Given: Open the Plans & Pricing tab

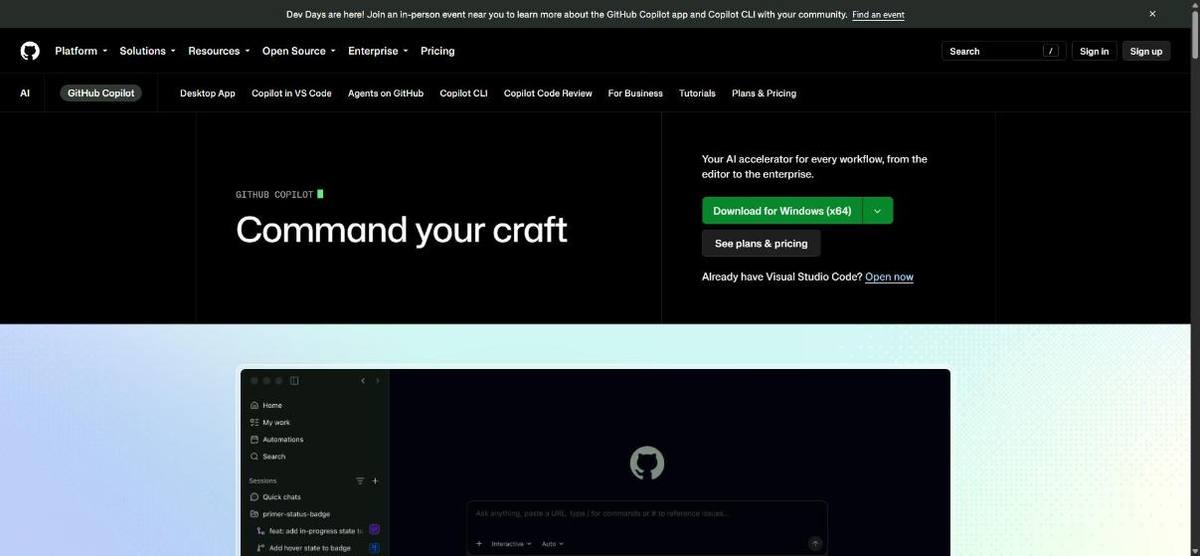Looking at the screenshot, I should pos(764,93).
